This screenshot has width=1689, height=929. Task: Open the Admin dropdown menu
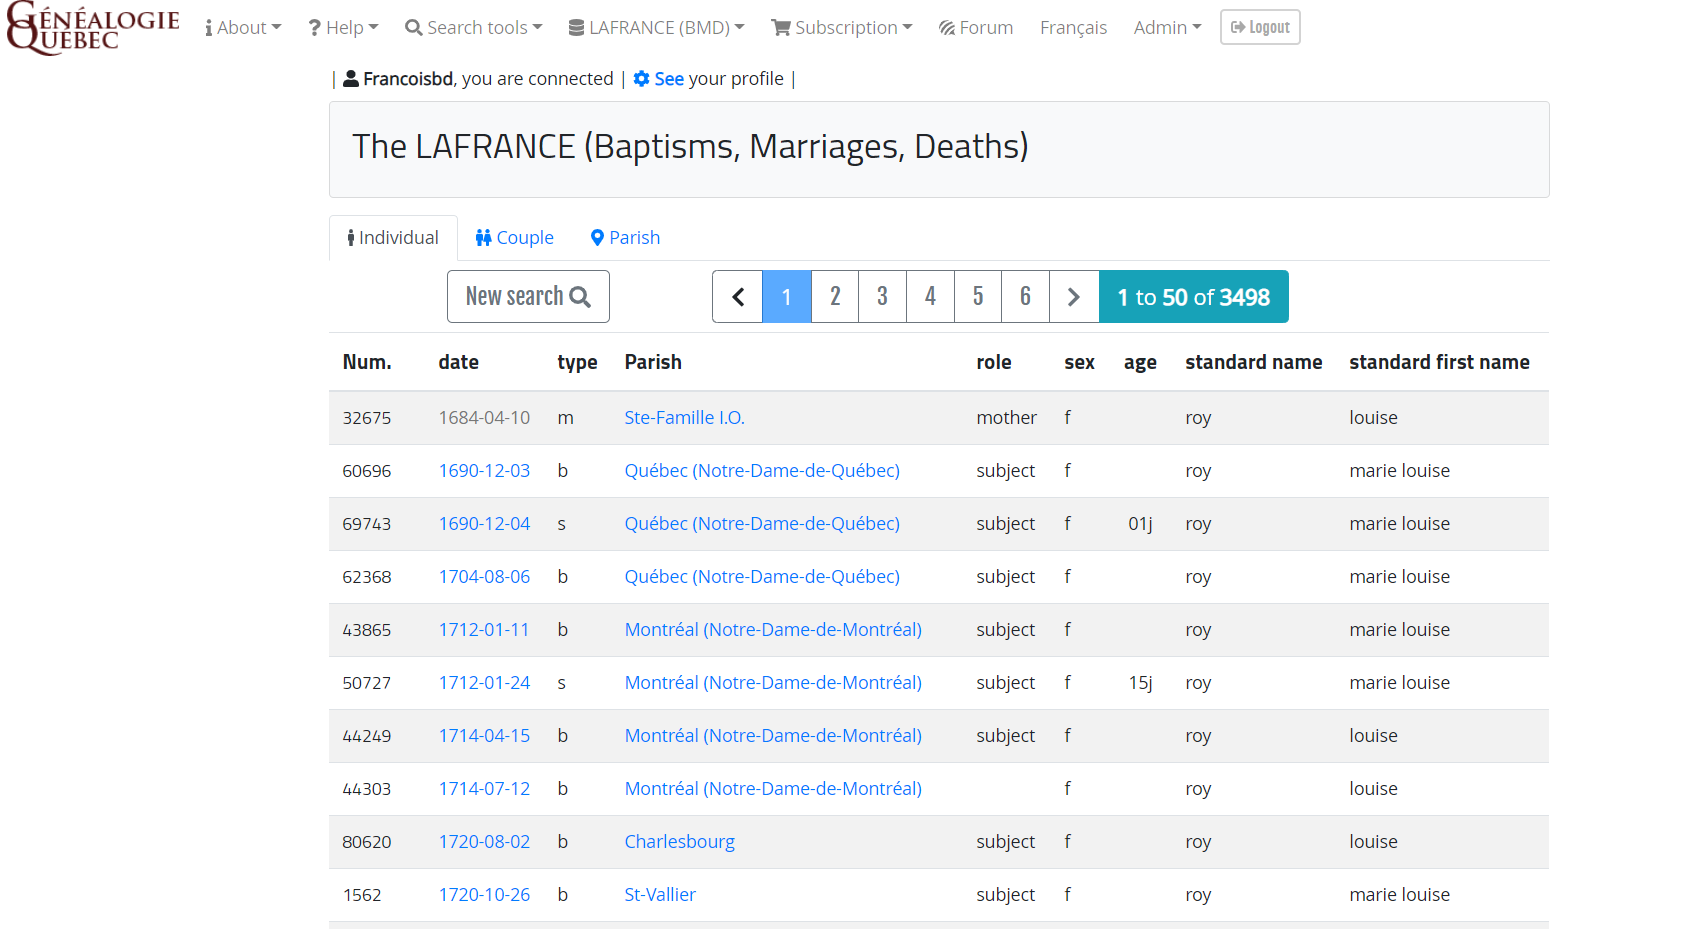pyautogui.click(x=1167, y=28)
